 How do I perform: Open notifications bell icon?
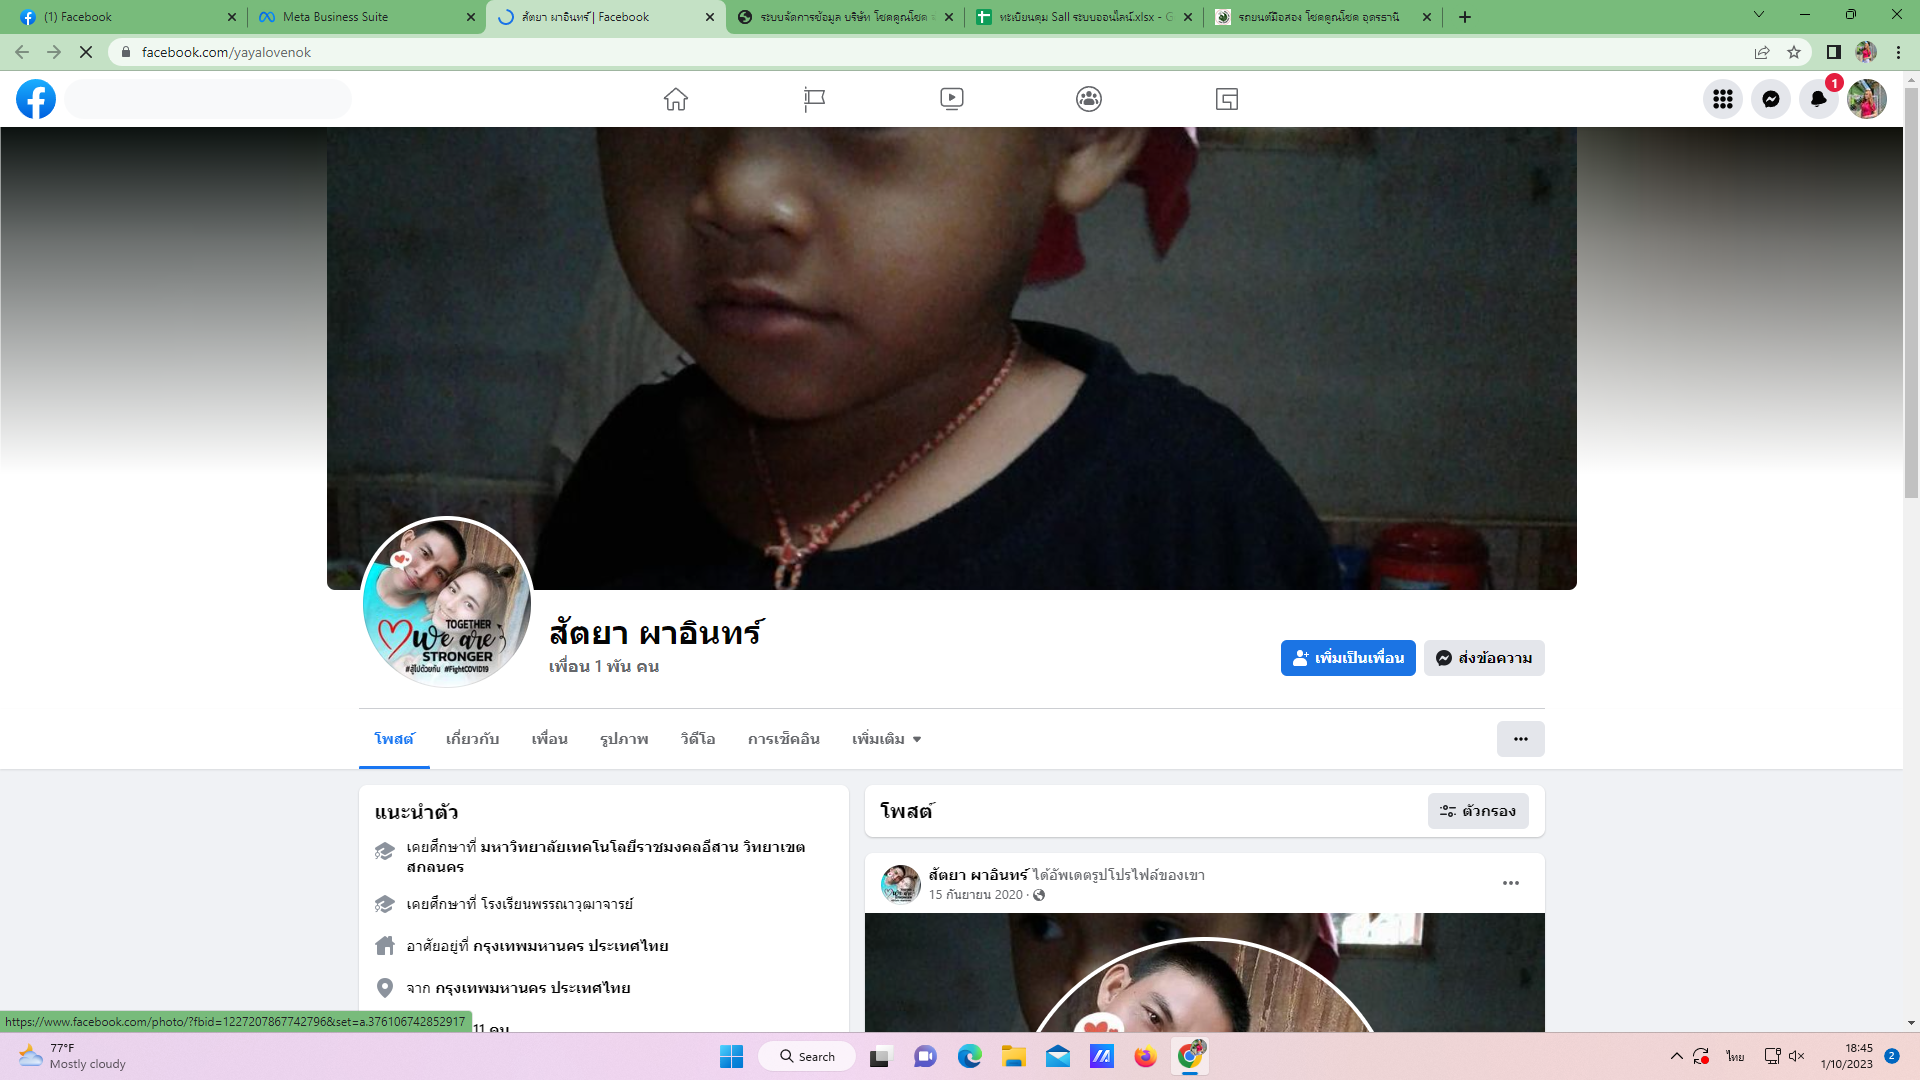(1818, 99)
